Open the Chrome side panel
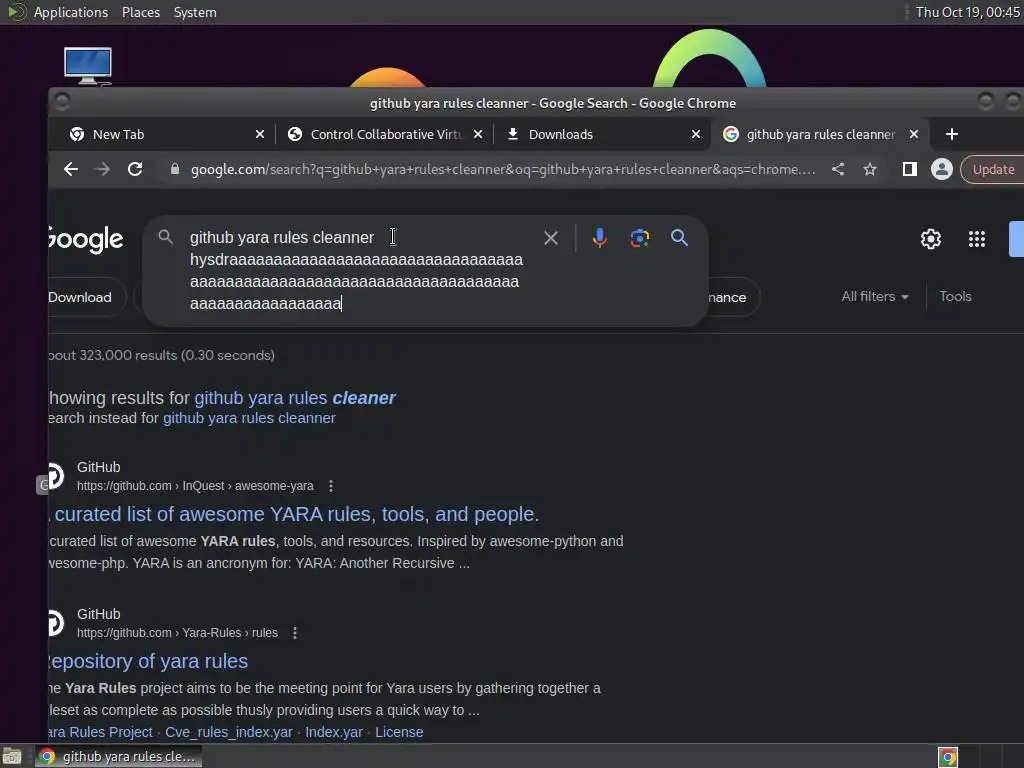 pyautogui.click(x=910, y=170)
